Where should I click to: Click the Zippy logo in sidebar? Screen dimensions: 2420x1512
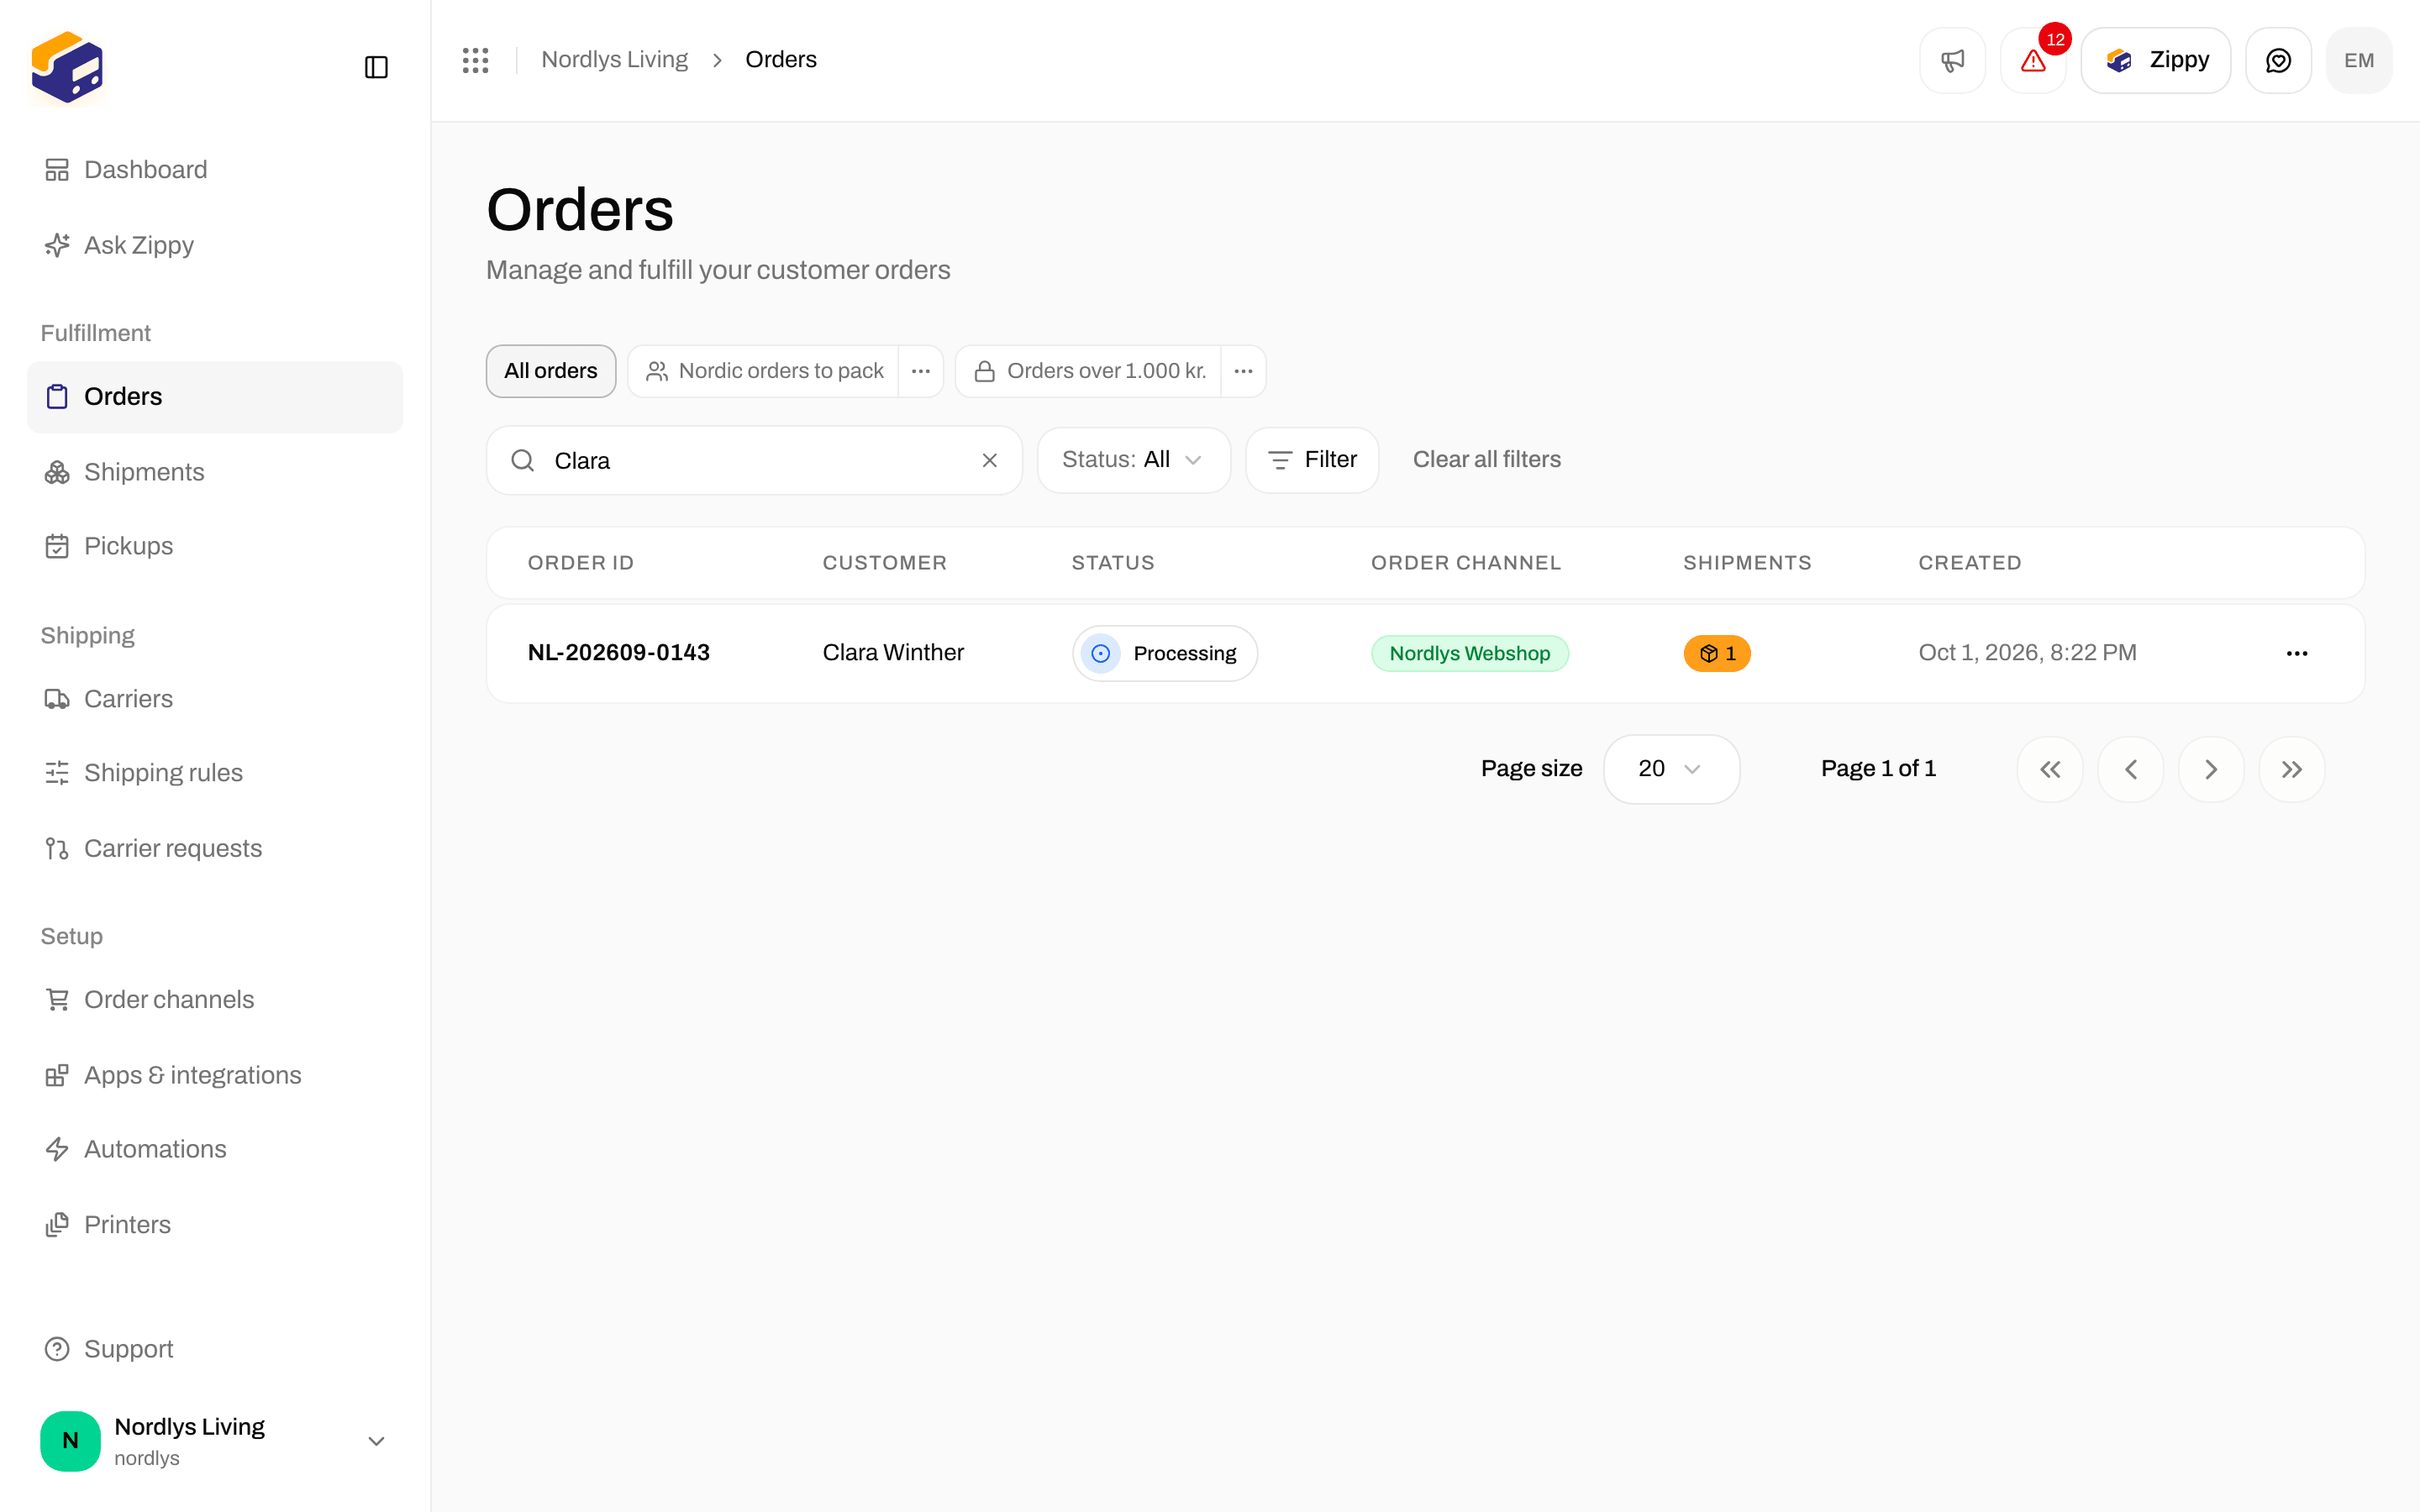[x=67, y=67]
